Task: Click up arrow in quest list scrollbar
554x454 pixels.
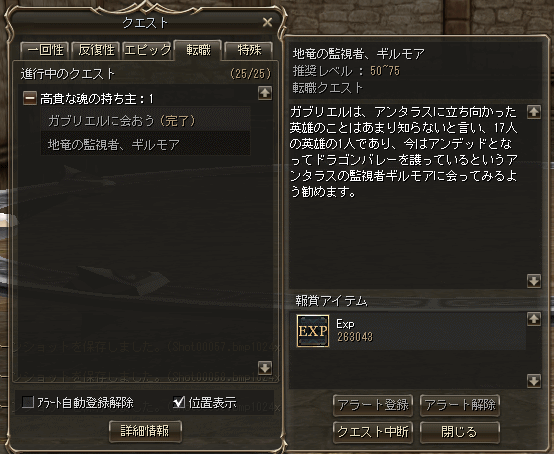Action: pyautogui.click(x=265, y=93)
